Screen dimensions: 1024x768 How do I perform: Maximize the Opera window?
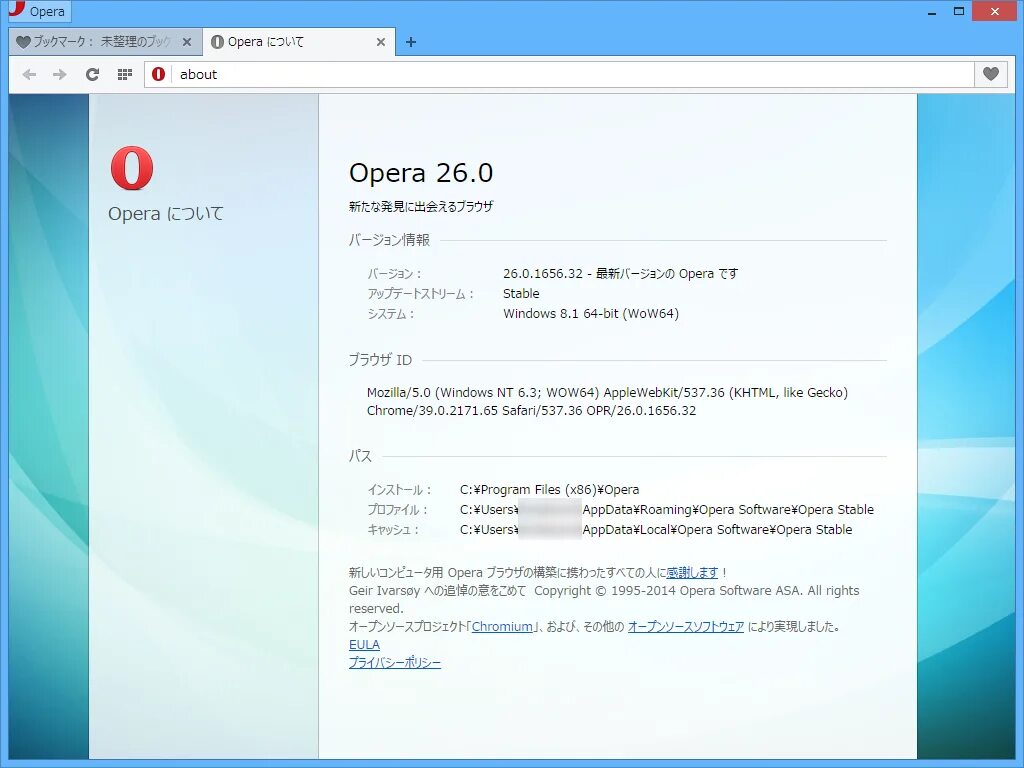(959, 11)
